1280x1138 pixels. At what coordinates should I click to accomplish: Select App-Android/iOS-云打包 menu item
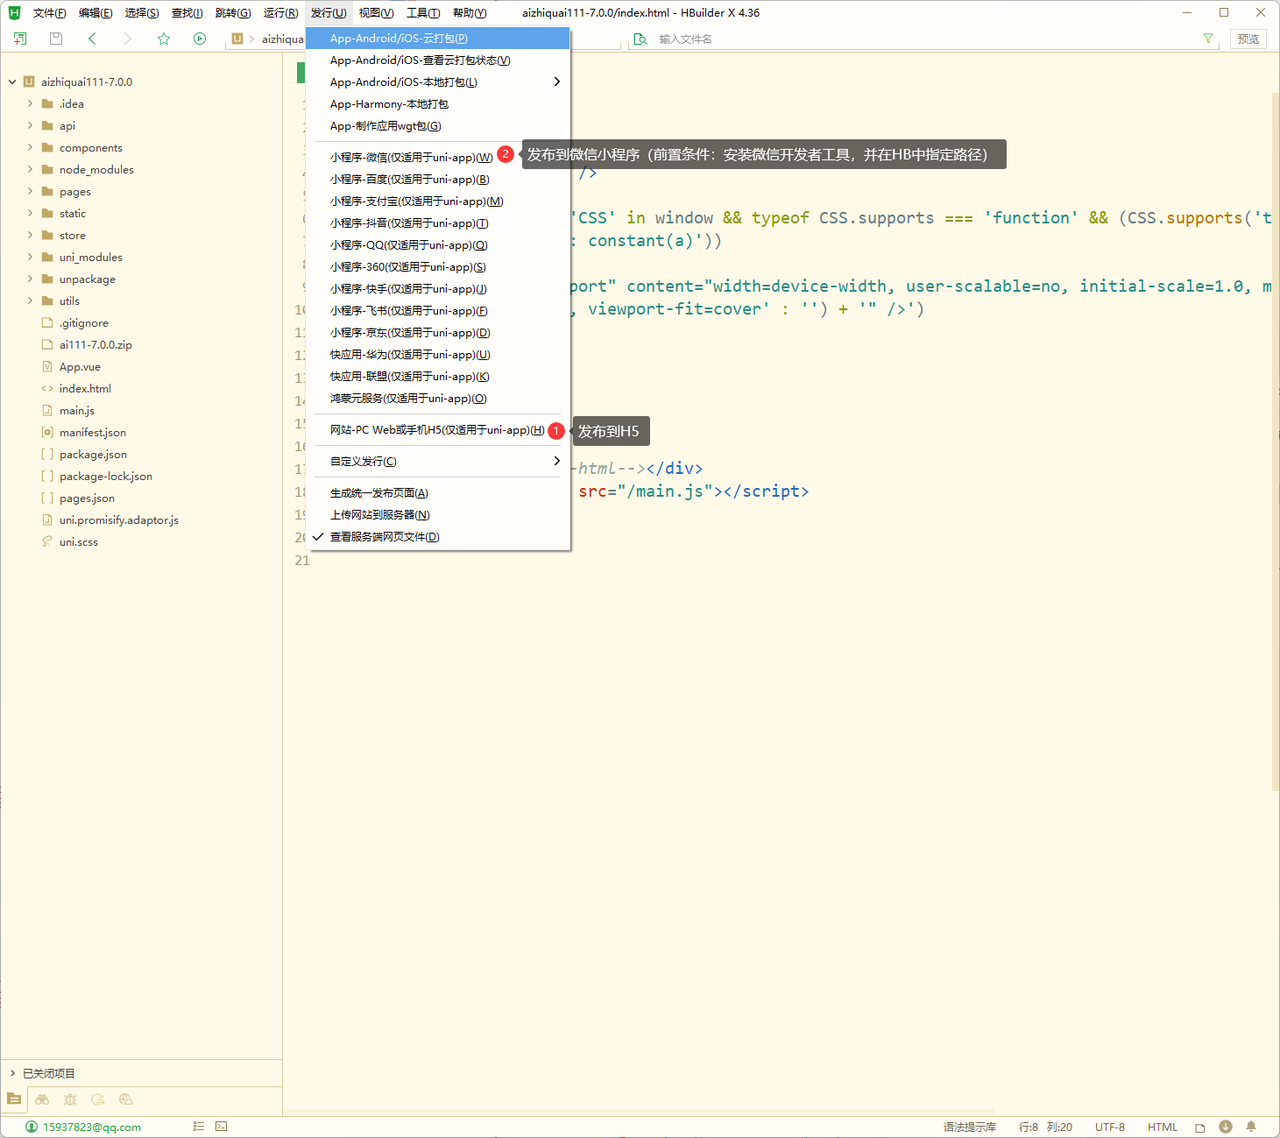click(437, 38)
